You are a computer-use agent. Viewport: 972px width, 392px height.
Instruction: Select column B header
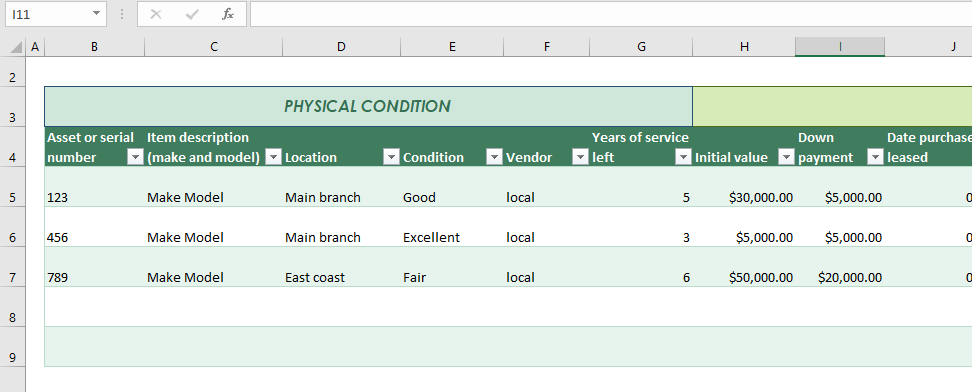[94, 47]
